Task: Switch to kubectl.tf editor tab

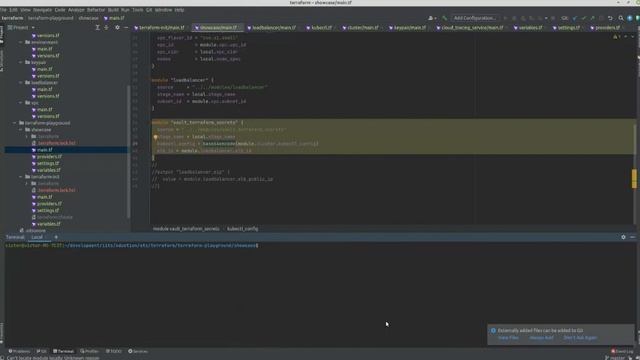Action: click(319, 28)
